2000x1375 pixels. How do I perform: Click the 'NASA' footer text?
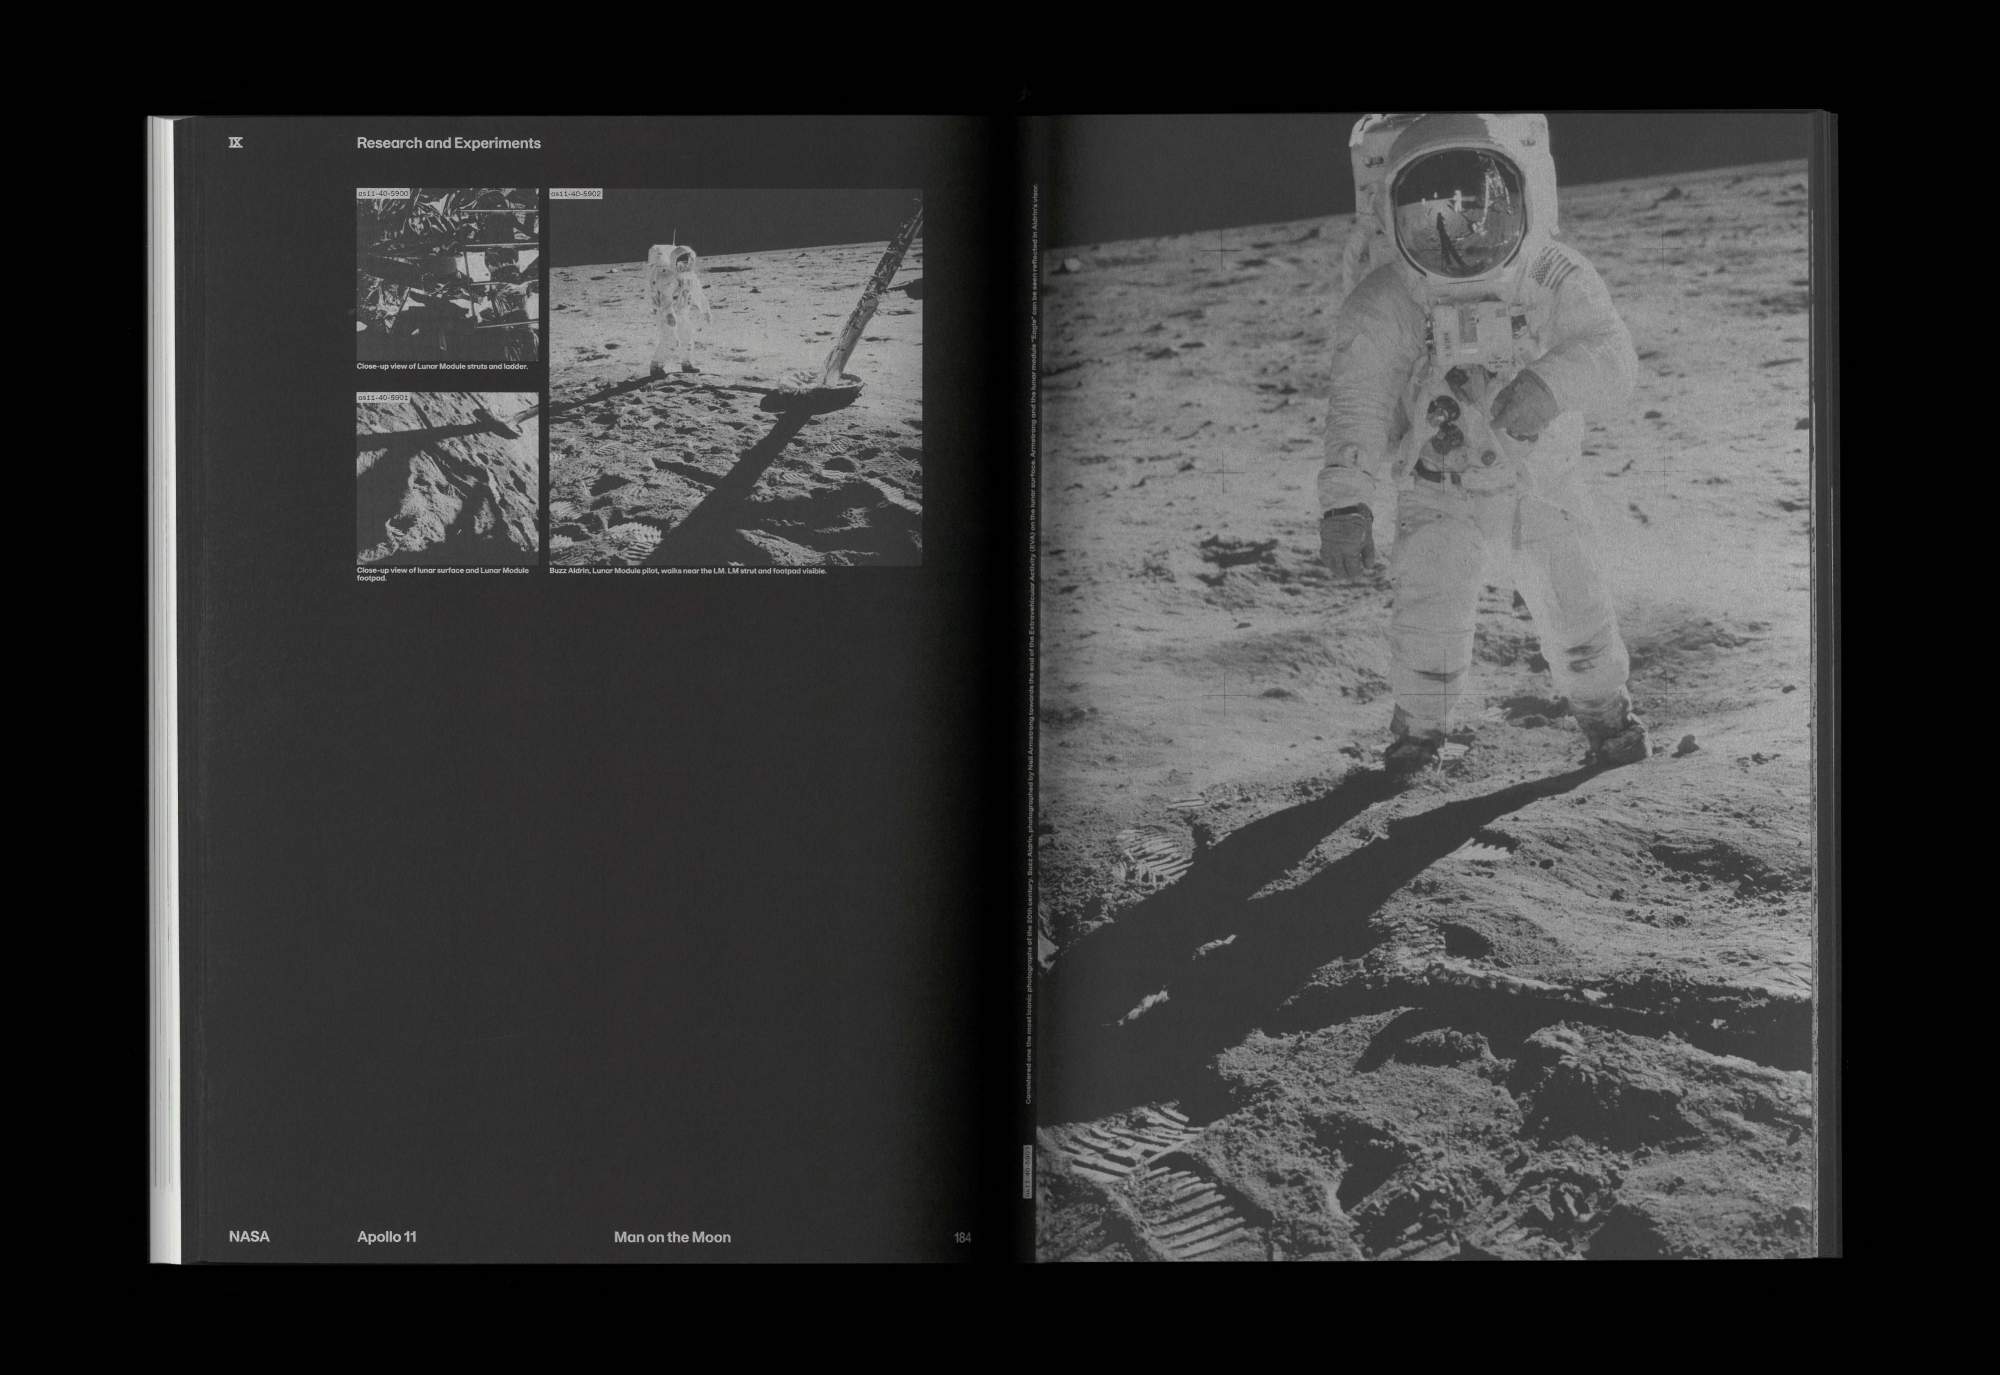(x=249, y=1237)
